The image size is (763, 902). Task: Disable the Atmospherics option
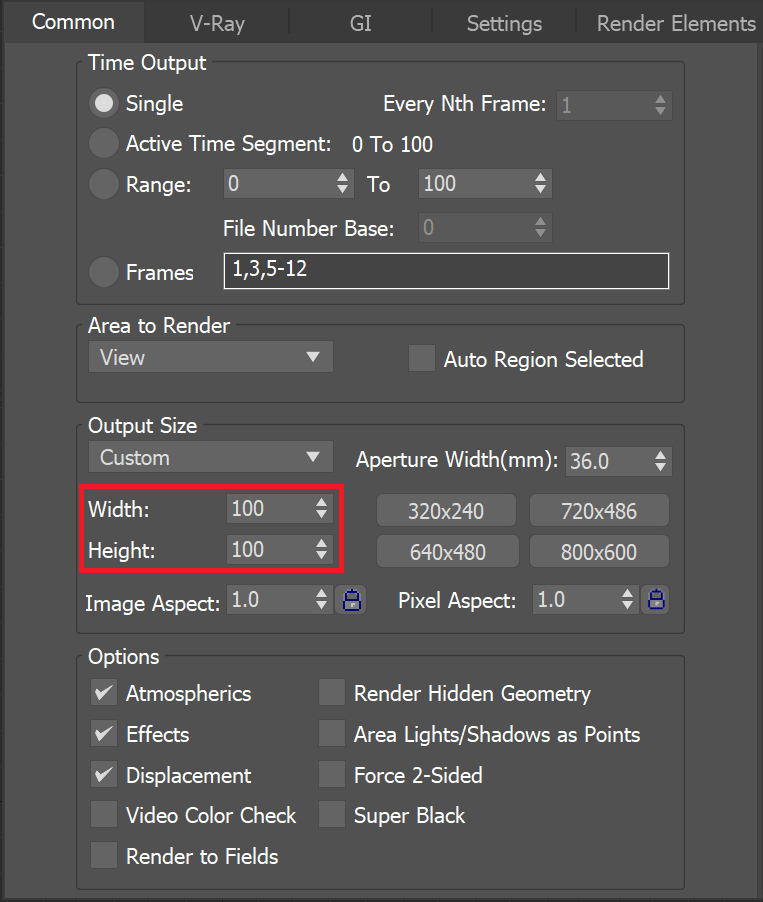[103, 693]
